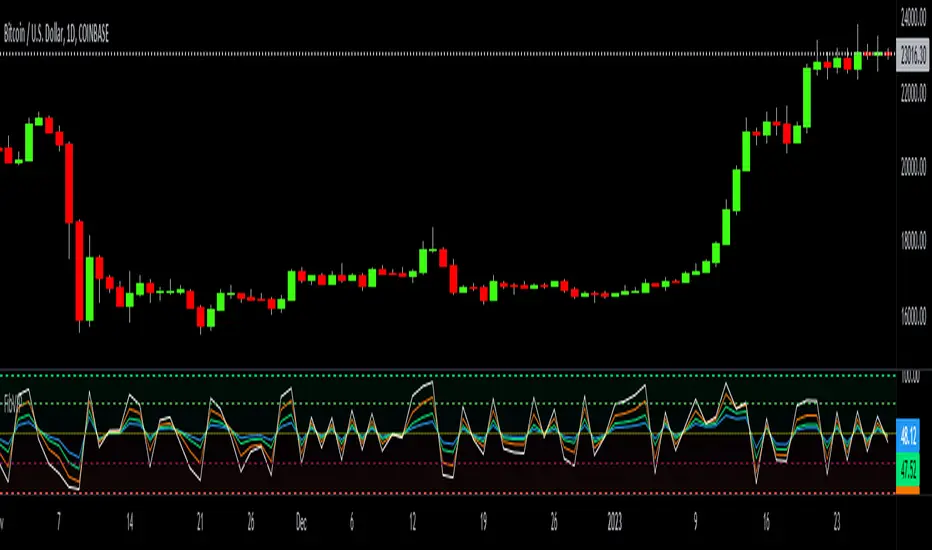Viewport: 932px width, 550px height.
Task: Click the 16 date label on time axis
Action: 766,523
